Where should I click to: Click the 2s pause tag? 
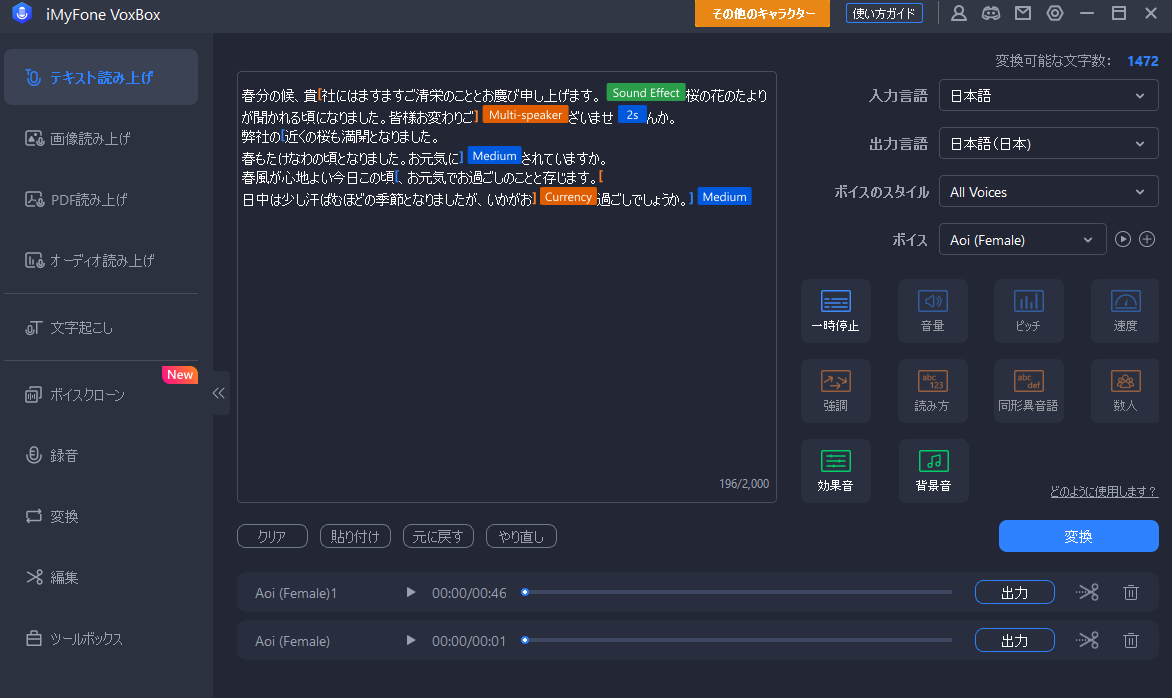tap(632, 114)
